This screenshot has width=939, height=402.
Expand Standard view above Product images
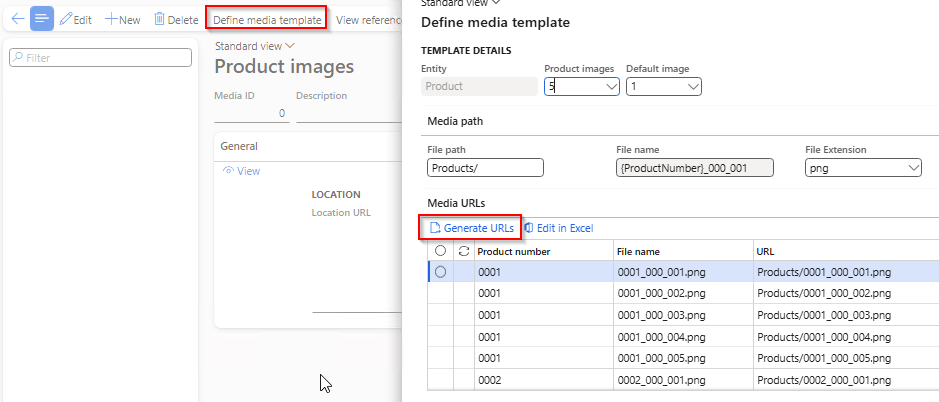[x=255, y=45]
